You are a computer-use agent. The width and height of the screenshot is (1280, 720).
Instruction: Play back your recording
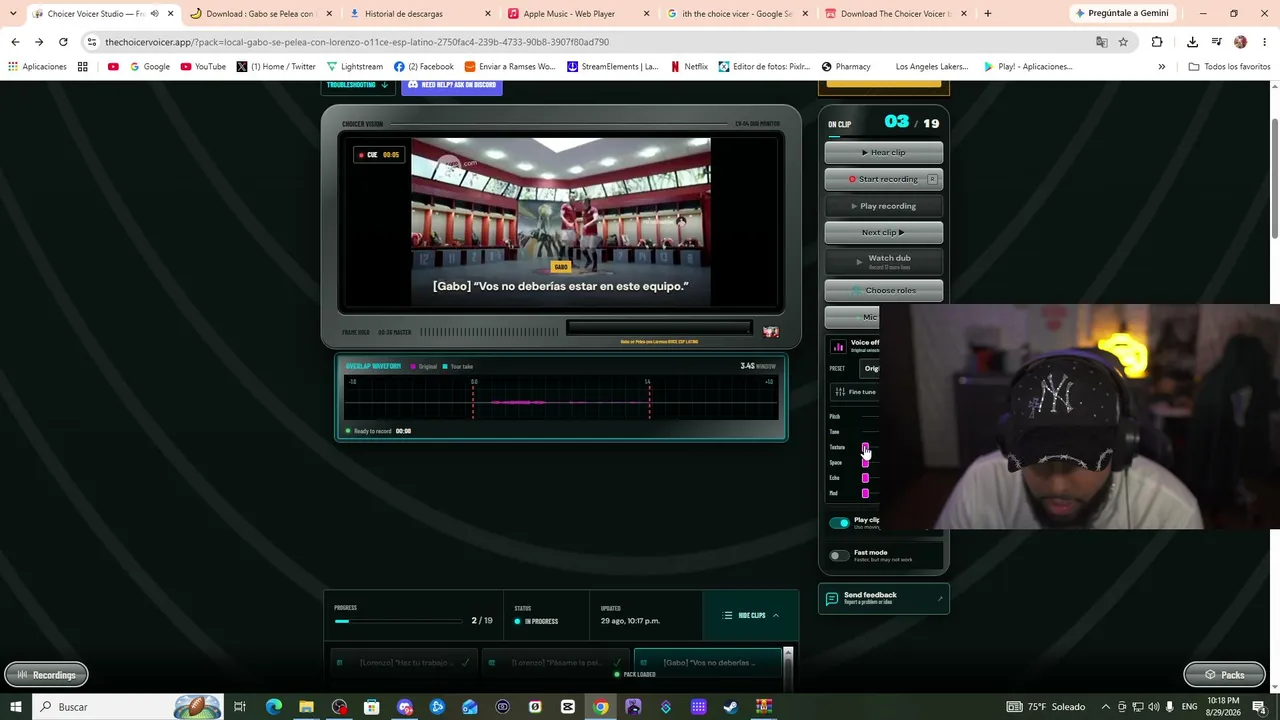tap(884, 206)
